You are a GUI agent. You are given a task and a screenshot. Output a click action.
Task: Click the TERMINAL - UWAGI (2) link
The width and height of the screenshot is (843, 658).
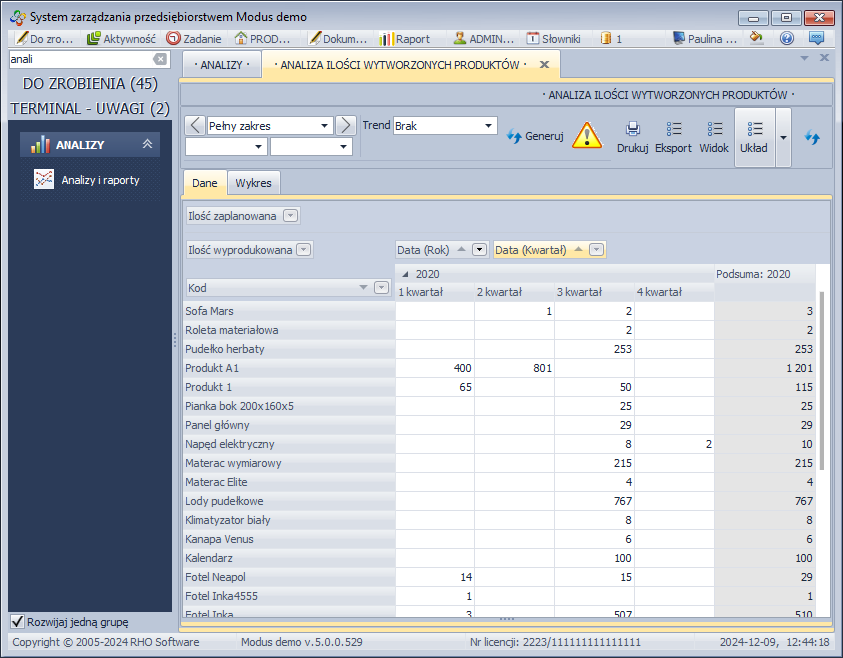pos(90,108)
